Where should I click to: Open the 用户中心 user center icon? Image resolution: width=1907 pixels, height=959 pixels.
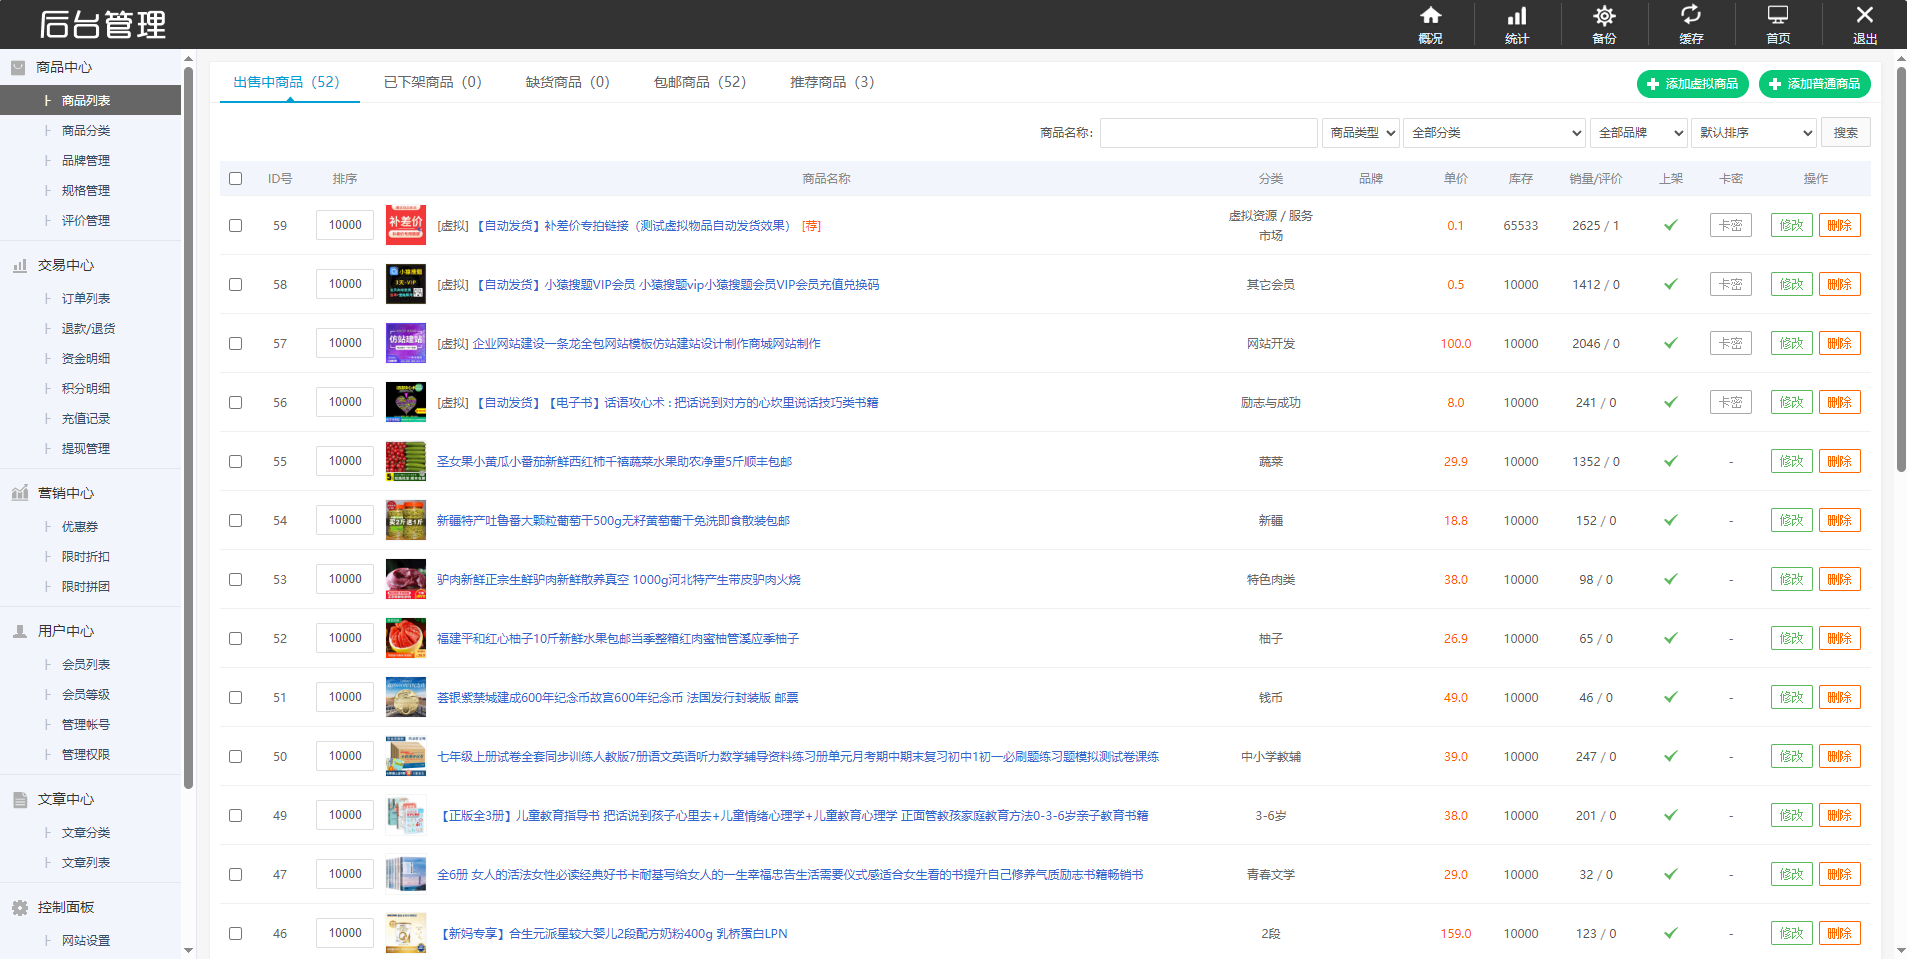[19, 631]
